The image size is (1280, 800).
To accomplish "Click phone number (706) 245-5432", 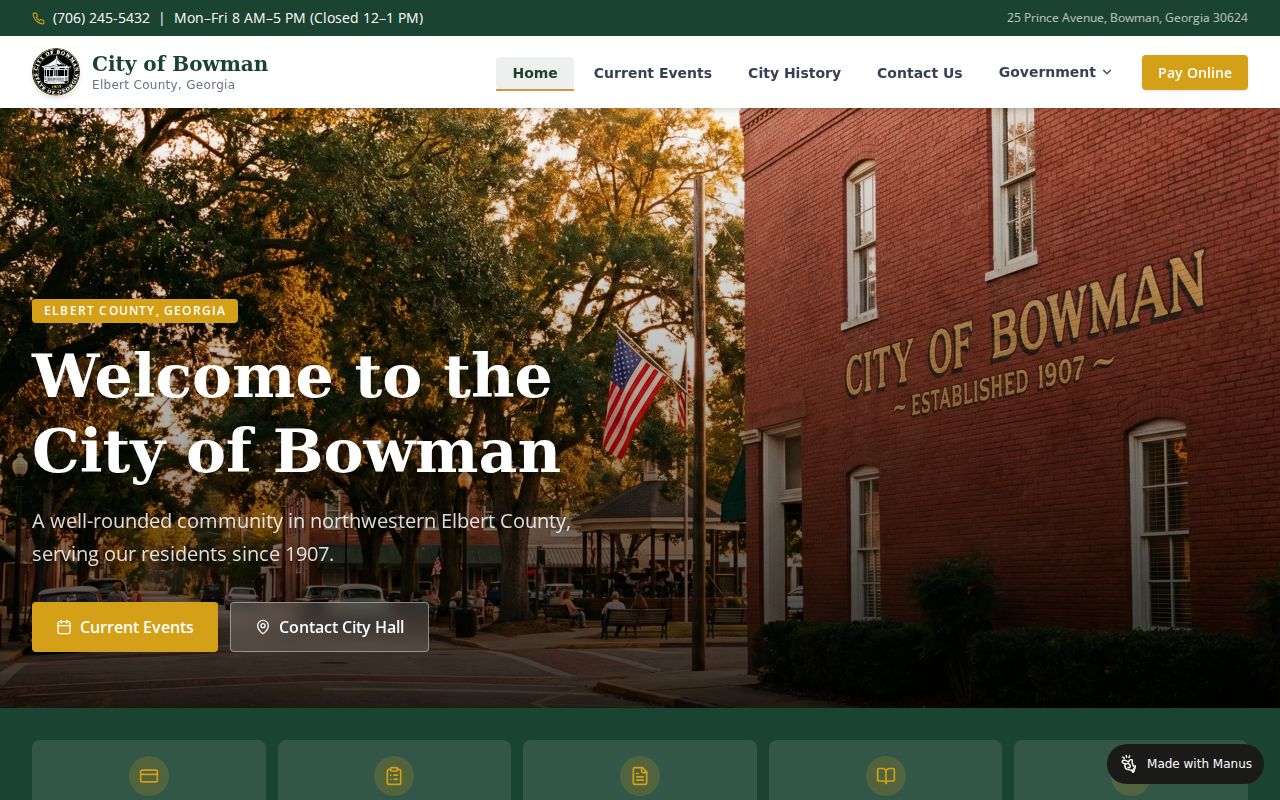I will 101,18.
